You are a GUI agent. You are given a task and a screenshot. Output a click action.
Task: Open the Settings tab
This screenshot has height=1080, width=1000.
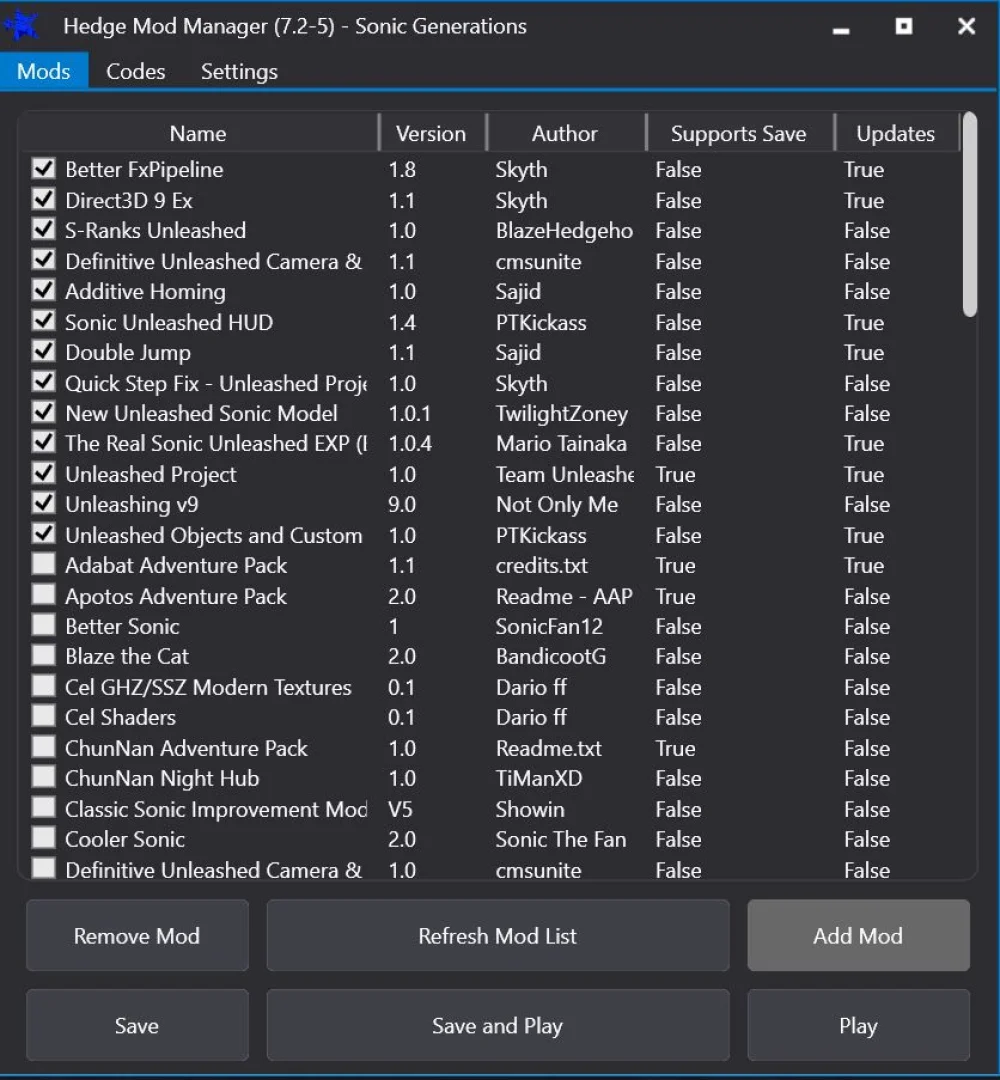point(239,72)
